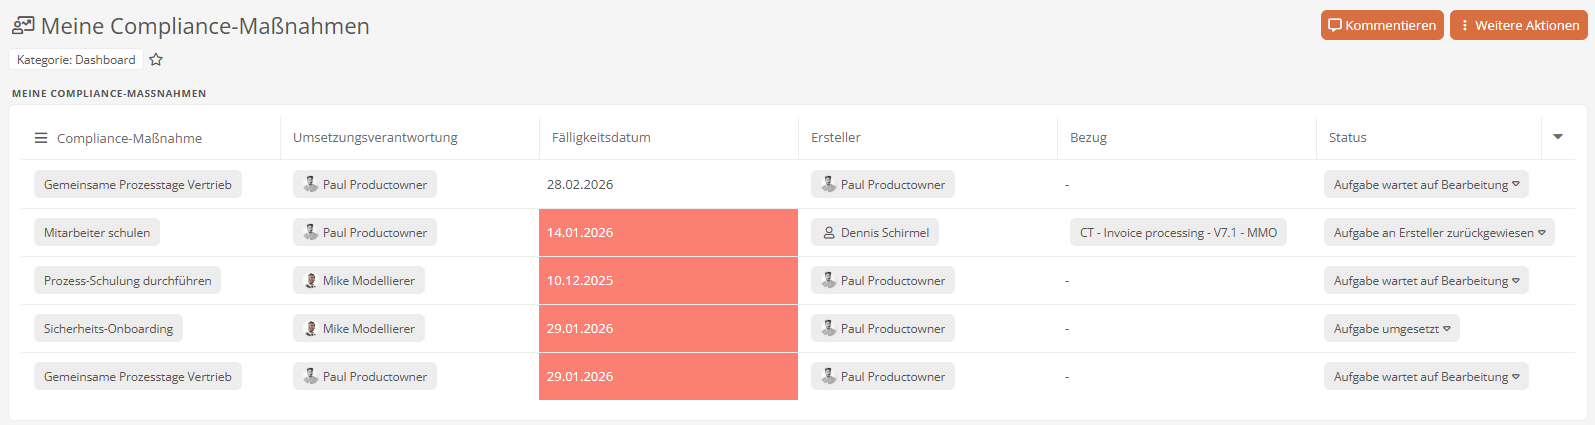
Task: Click the dashboard icon beside the page title
Action: 23,26
